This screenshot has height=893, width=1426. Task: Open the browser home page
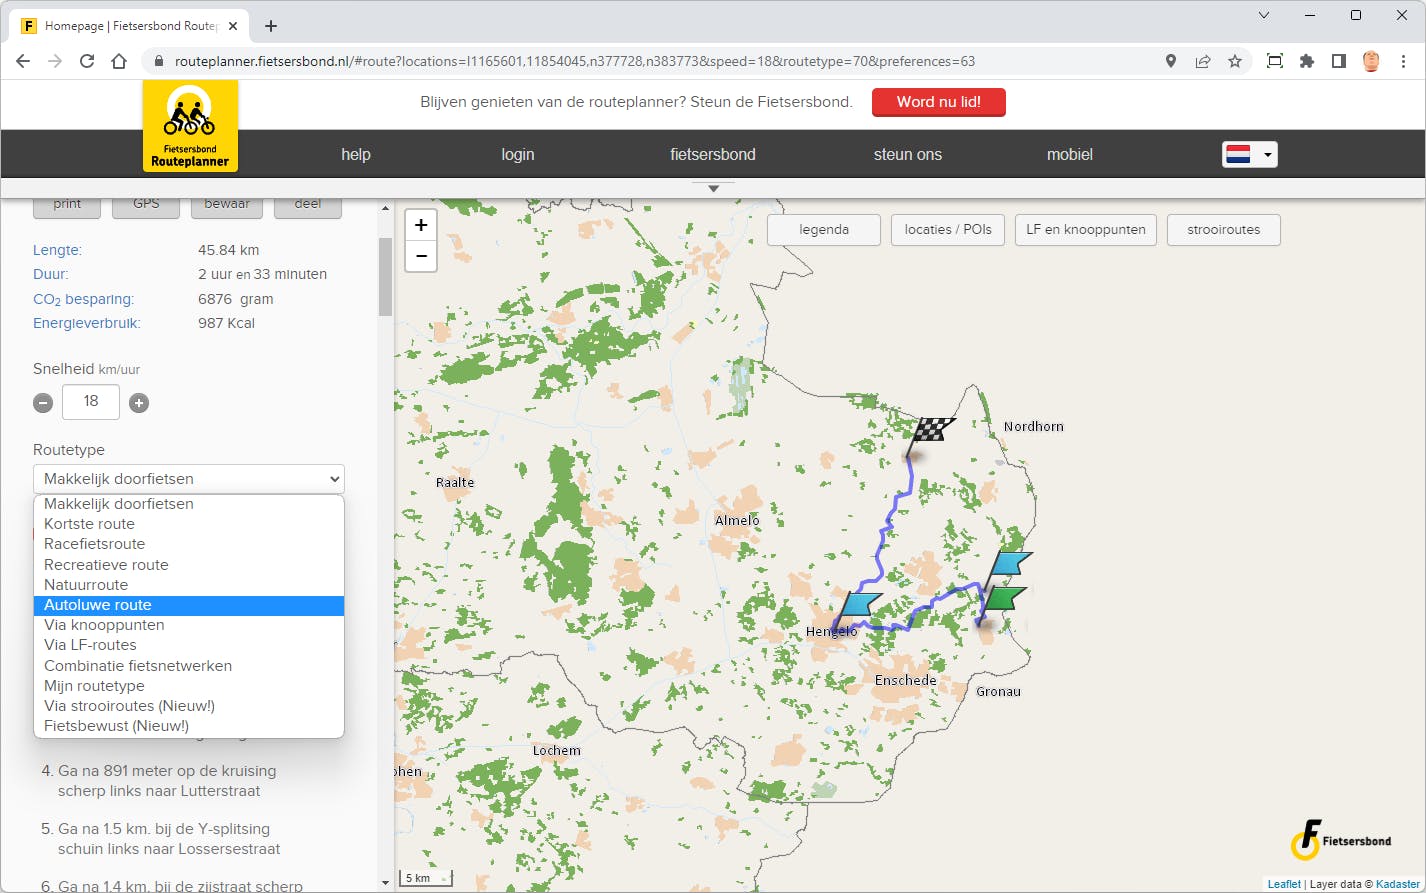click(x=119, y=61)
